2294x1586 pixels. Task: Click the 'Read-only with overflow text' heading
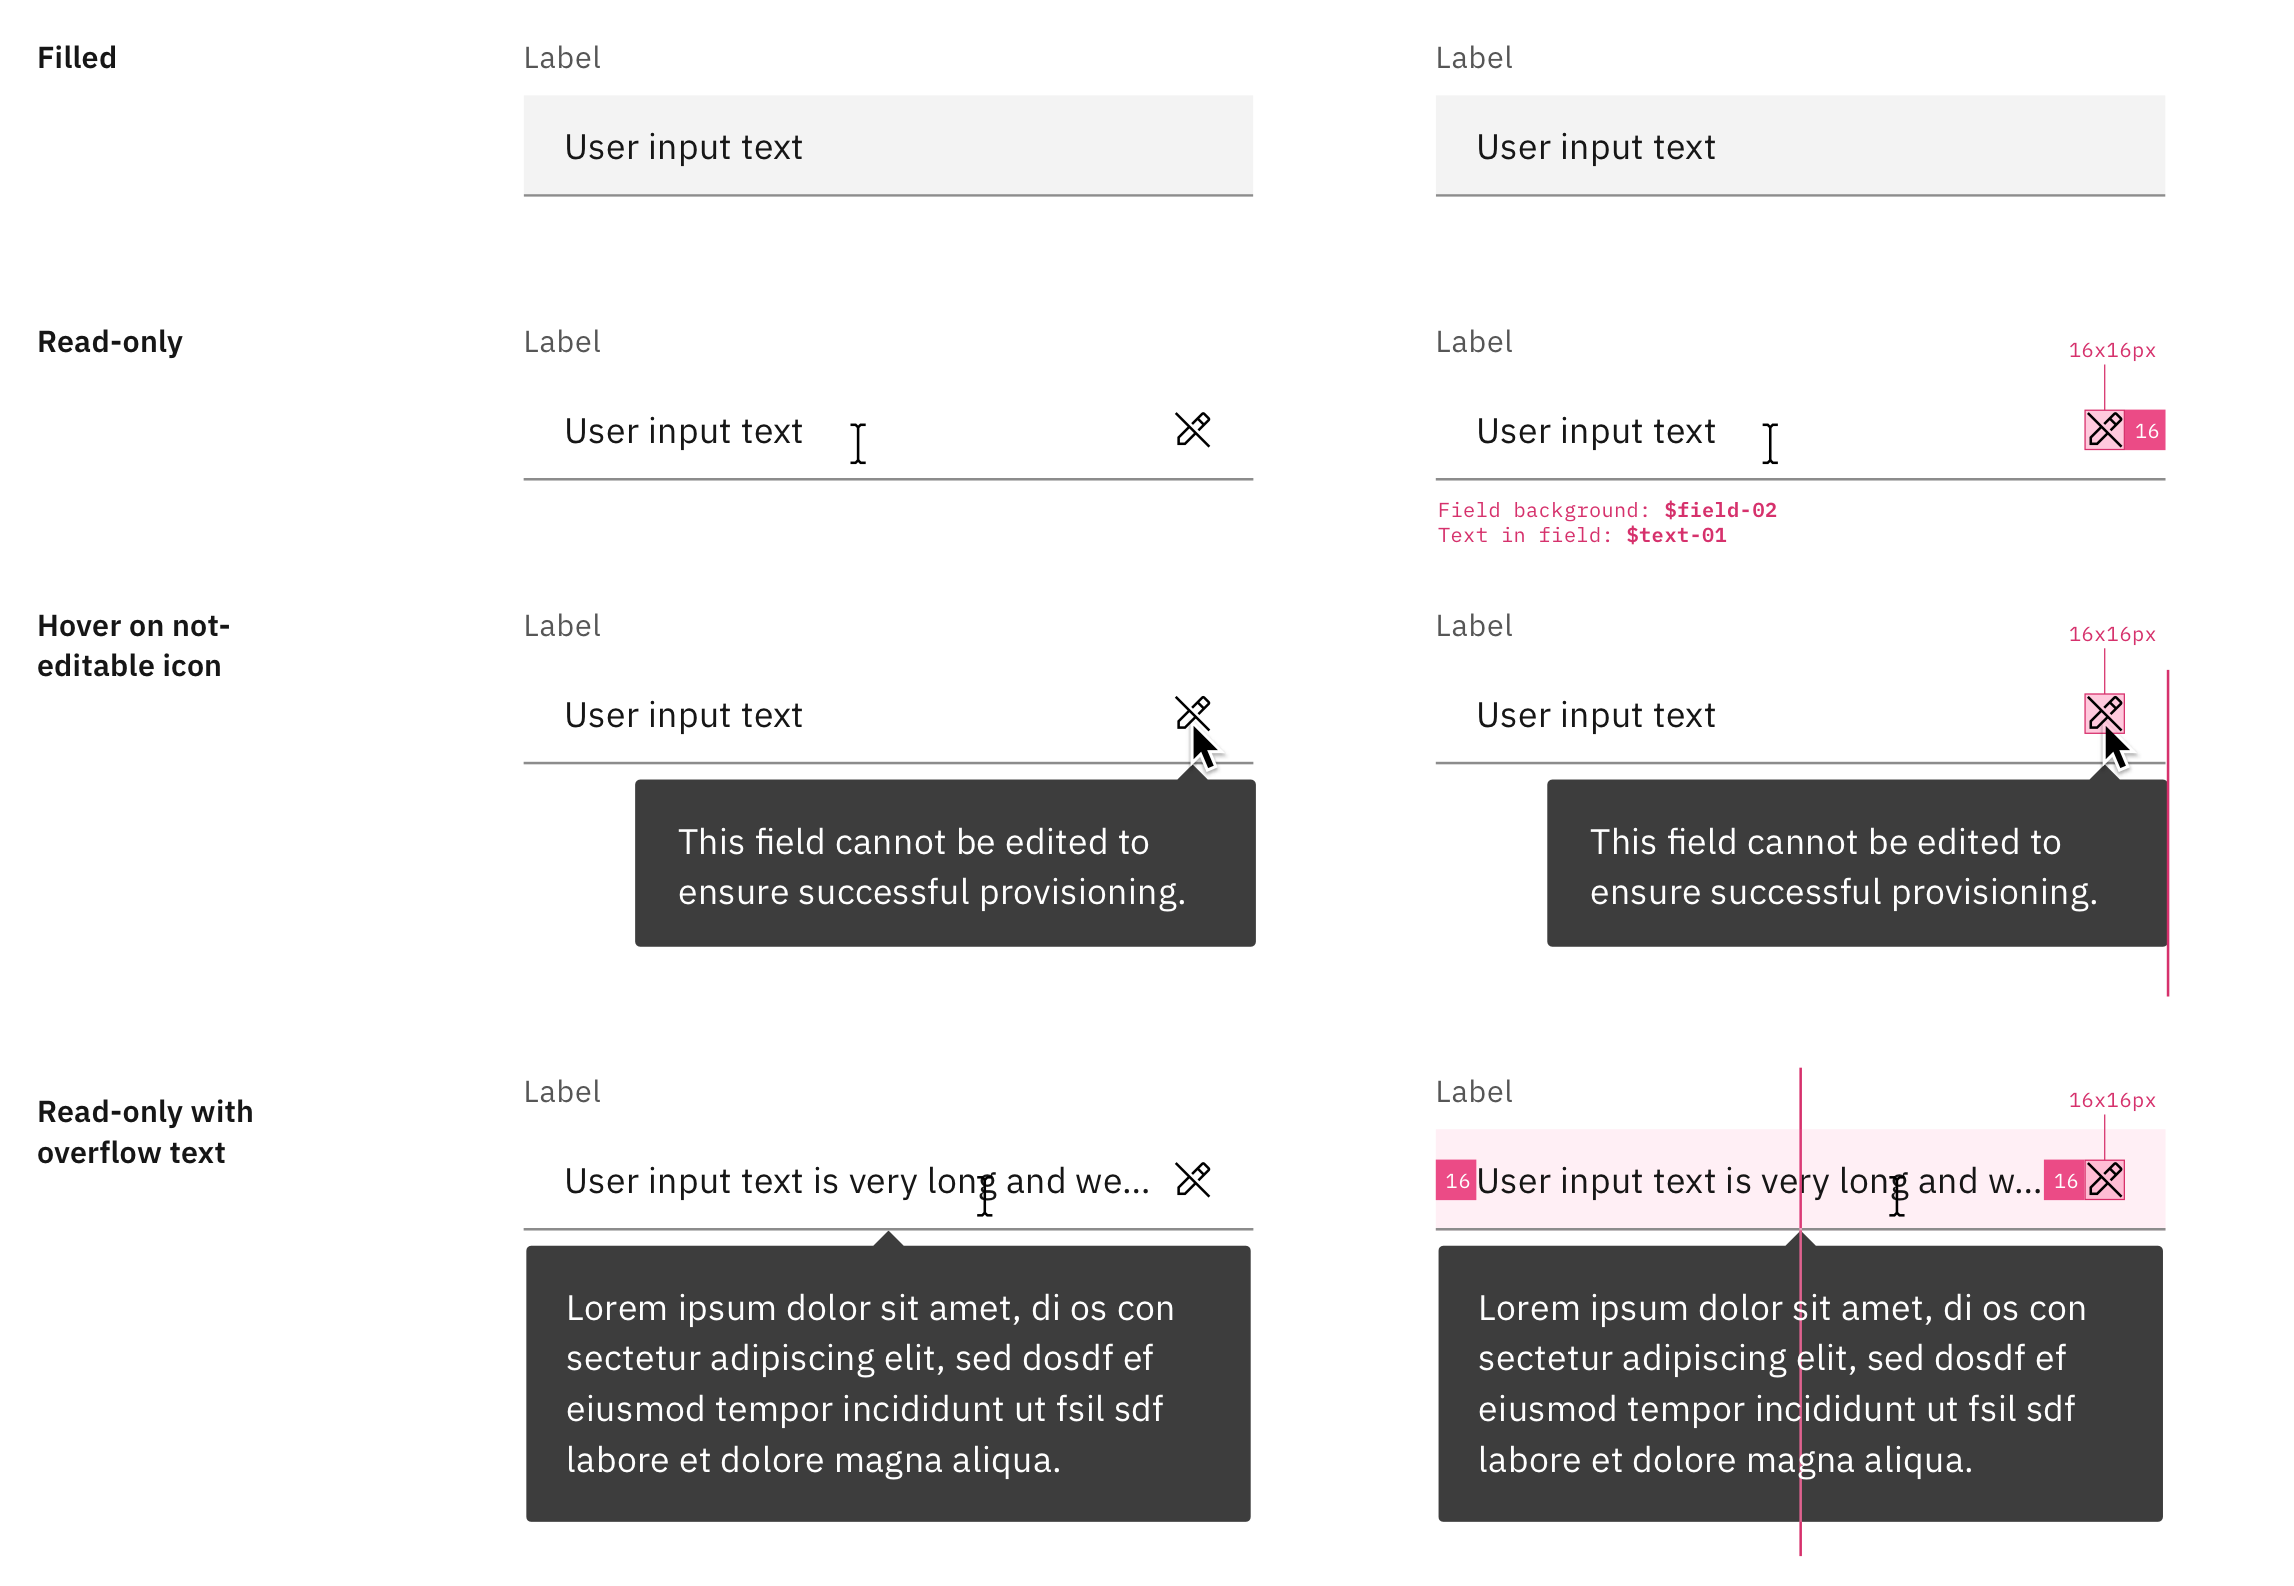point(145,1131)
